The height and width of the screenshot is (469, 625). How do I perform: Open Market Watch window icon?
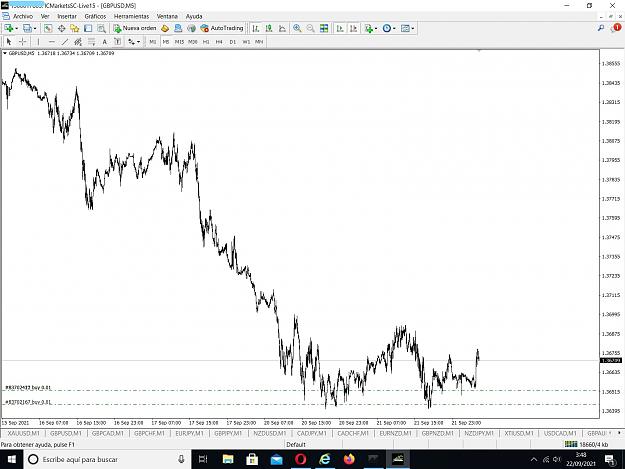[48, 28]
